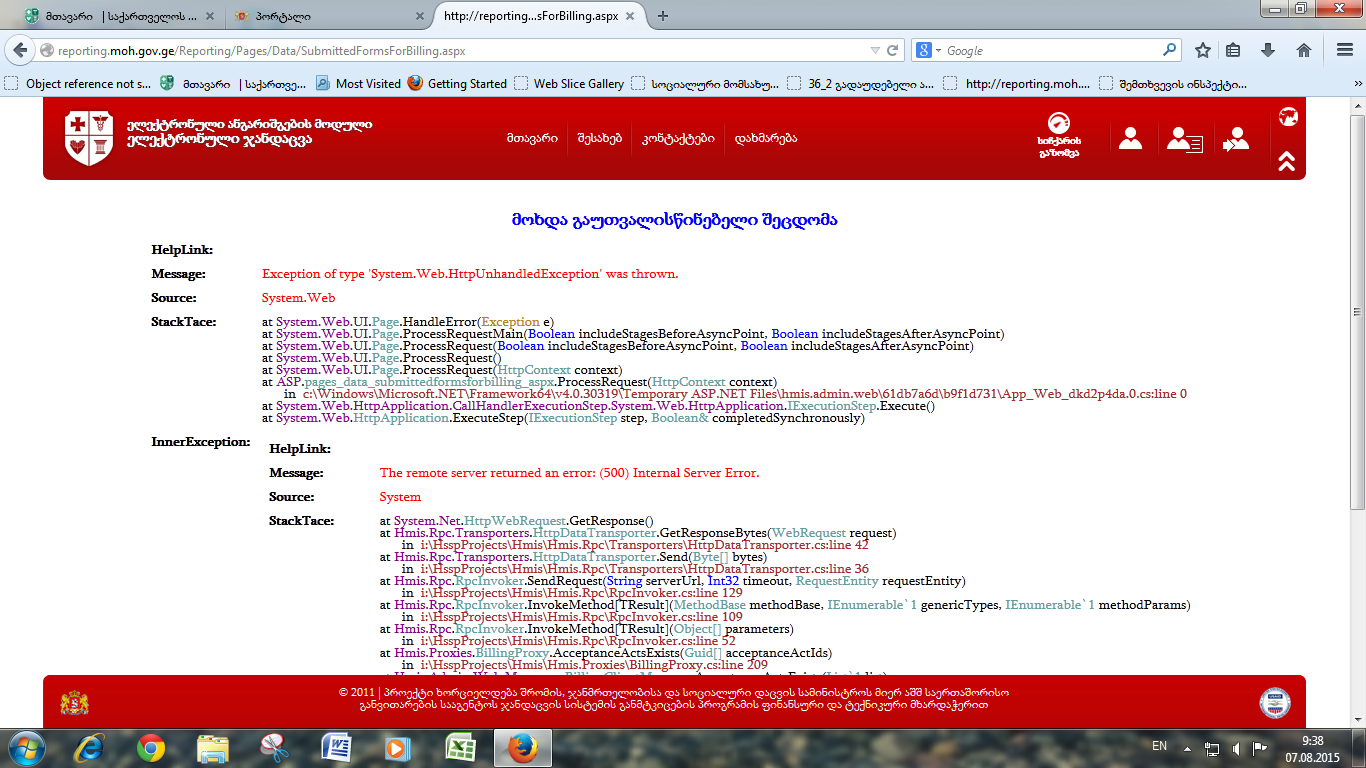
Task: Click the დახმარება help link
Action: [x=765, y=139]
